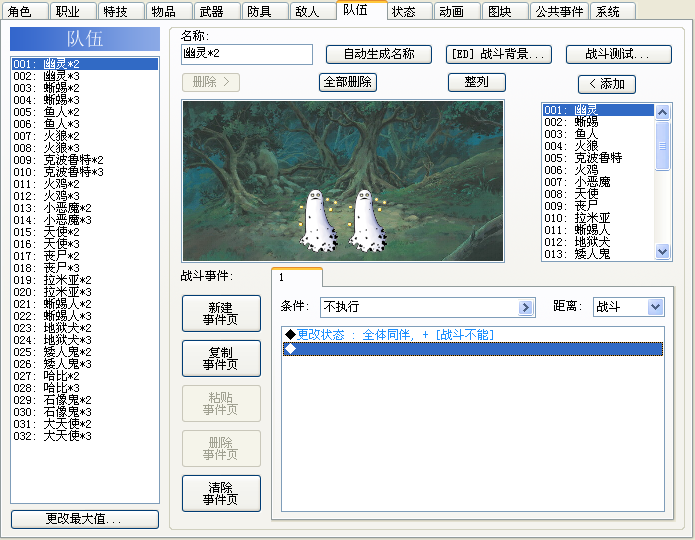Select the 更改状态 event command line
The height and width of the screenshot is (540, 695).
coord(473,335)
